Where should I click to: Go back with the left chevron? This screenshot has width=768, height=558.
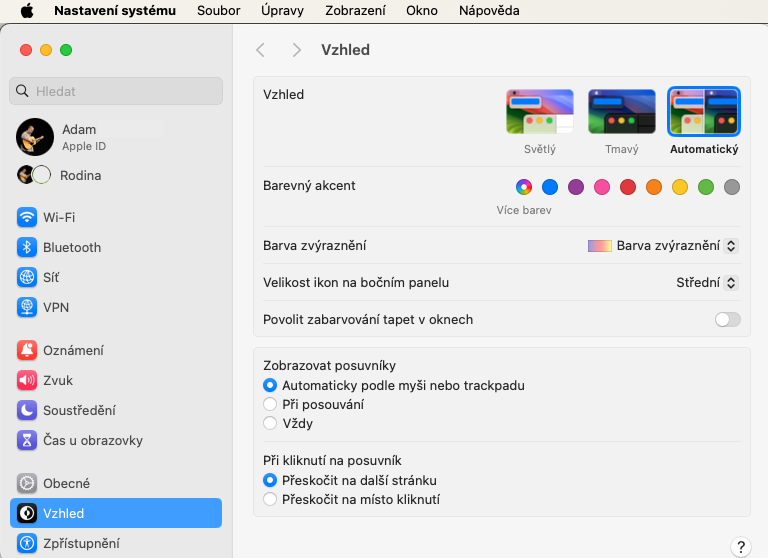(x=261, y=50)
